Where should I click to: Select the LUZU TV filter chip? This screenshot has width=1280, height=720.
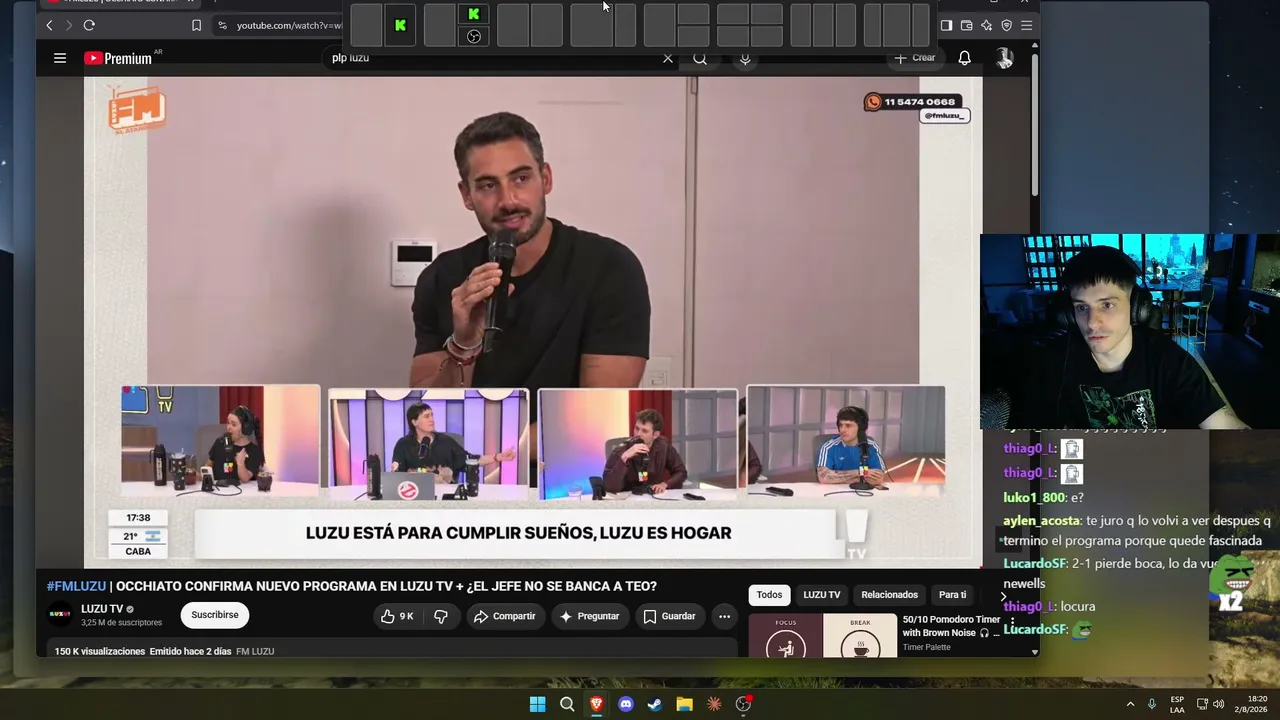click(822, 595)
